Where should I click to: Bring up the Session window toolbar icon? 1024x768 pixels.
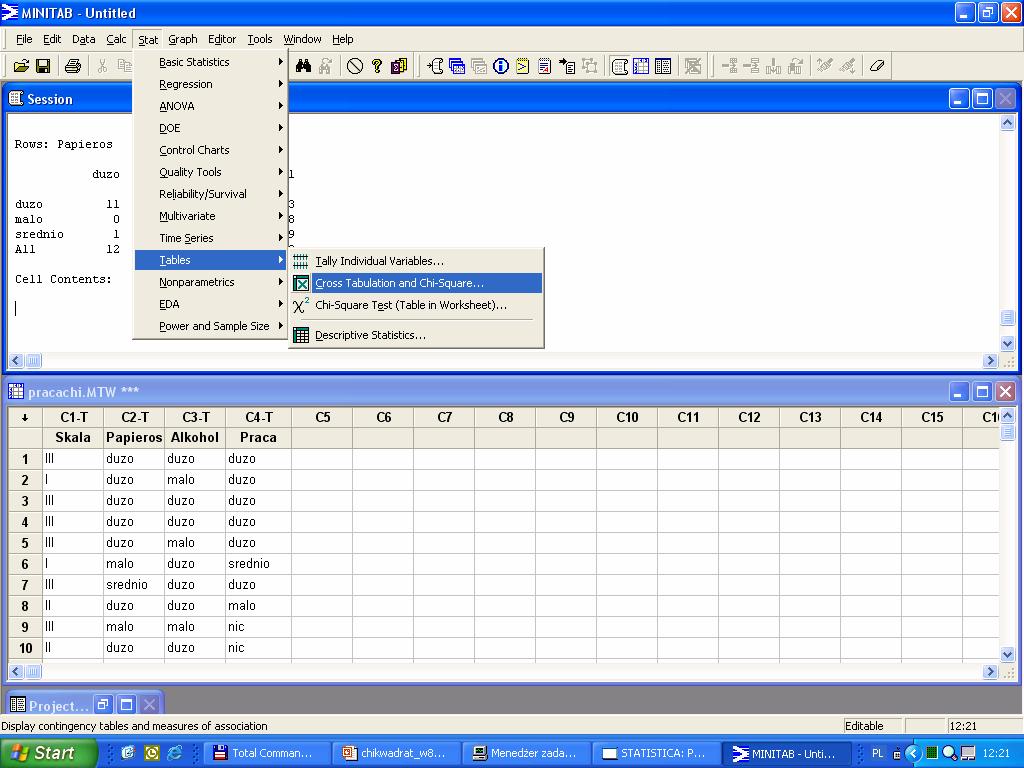click(620, 66)
